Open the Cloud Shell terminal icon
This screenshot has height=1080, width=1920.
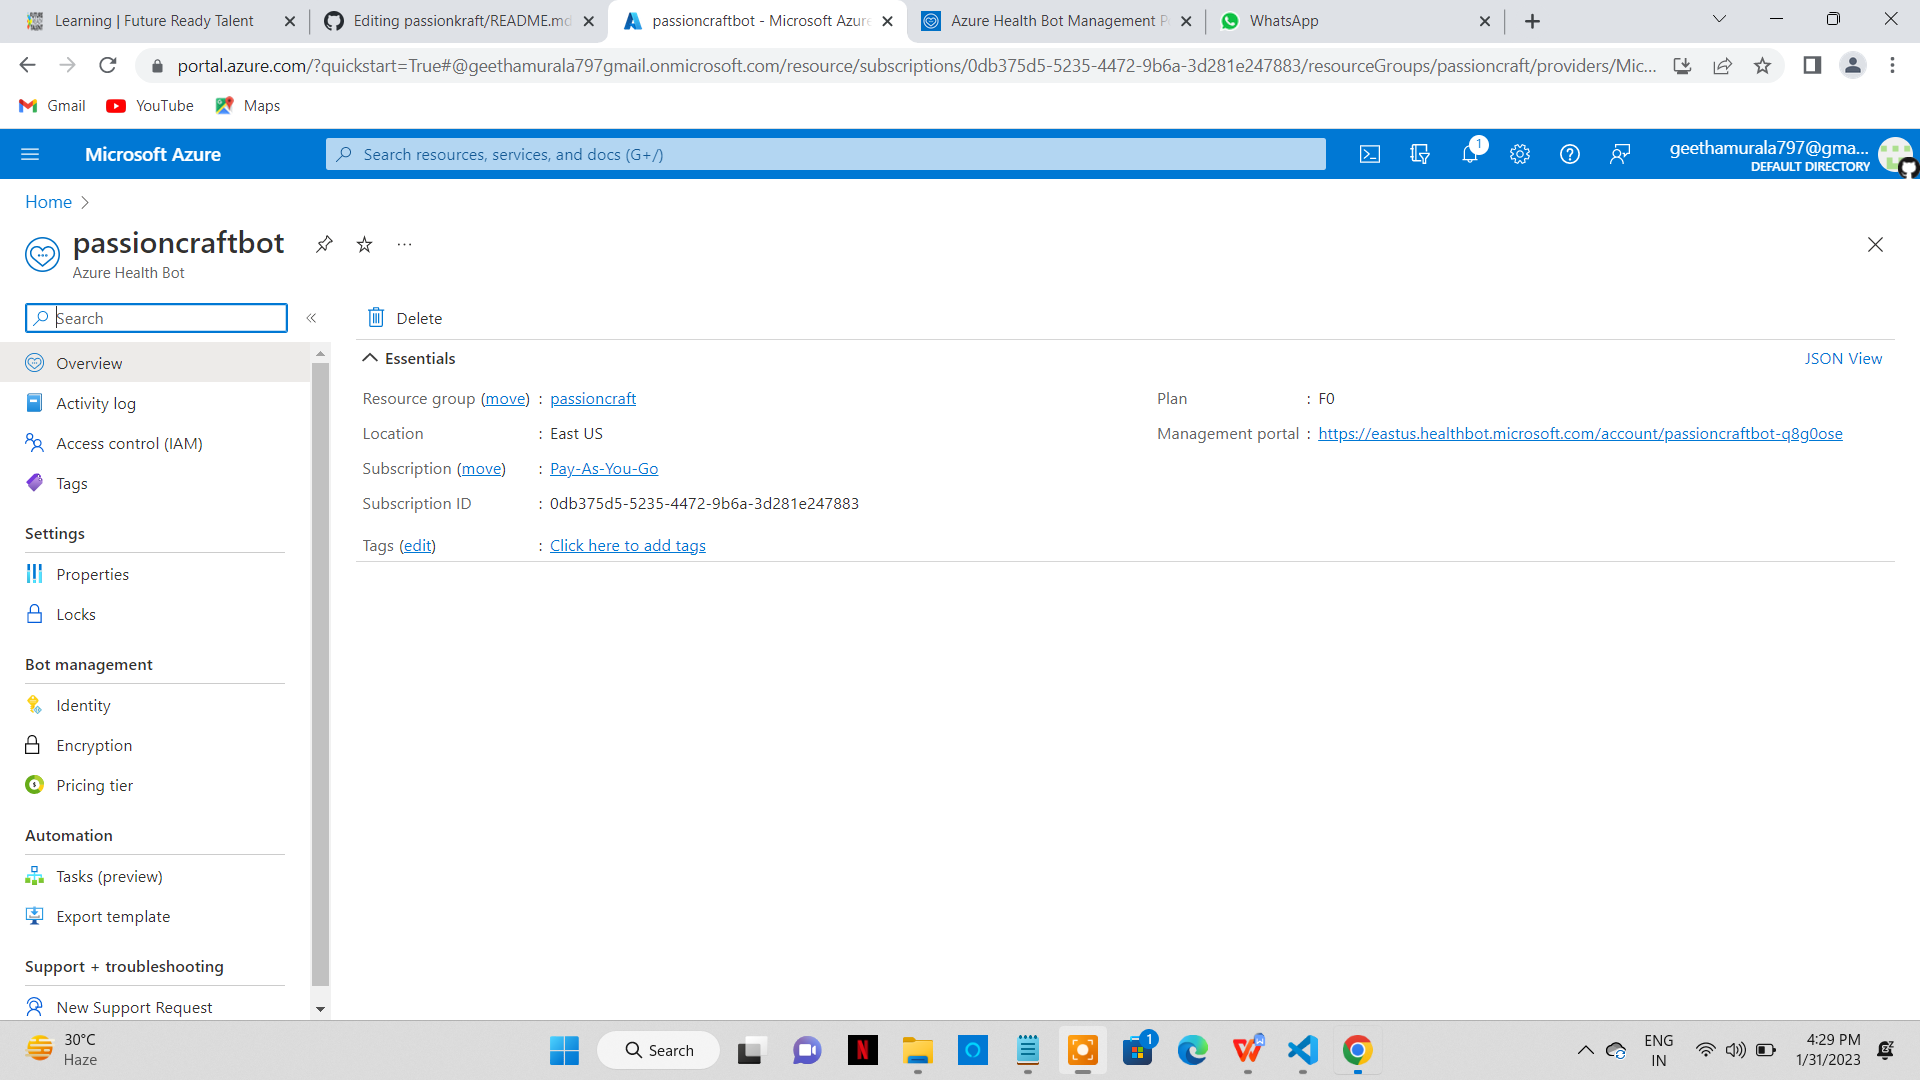point(1370,154)
